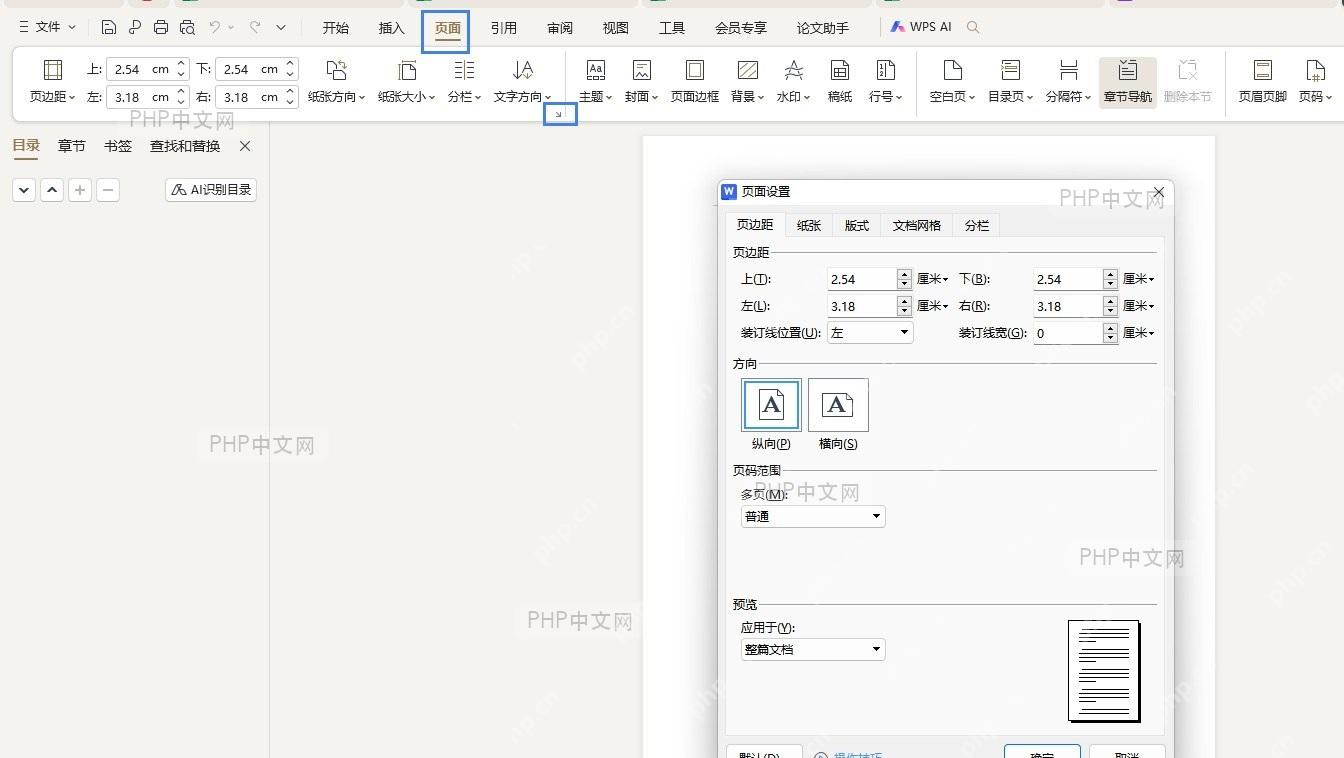Viewport: 1344px width, 758px height.
Task: Open the 页码 page number menu
Action: (x=1315, y=82)
